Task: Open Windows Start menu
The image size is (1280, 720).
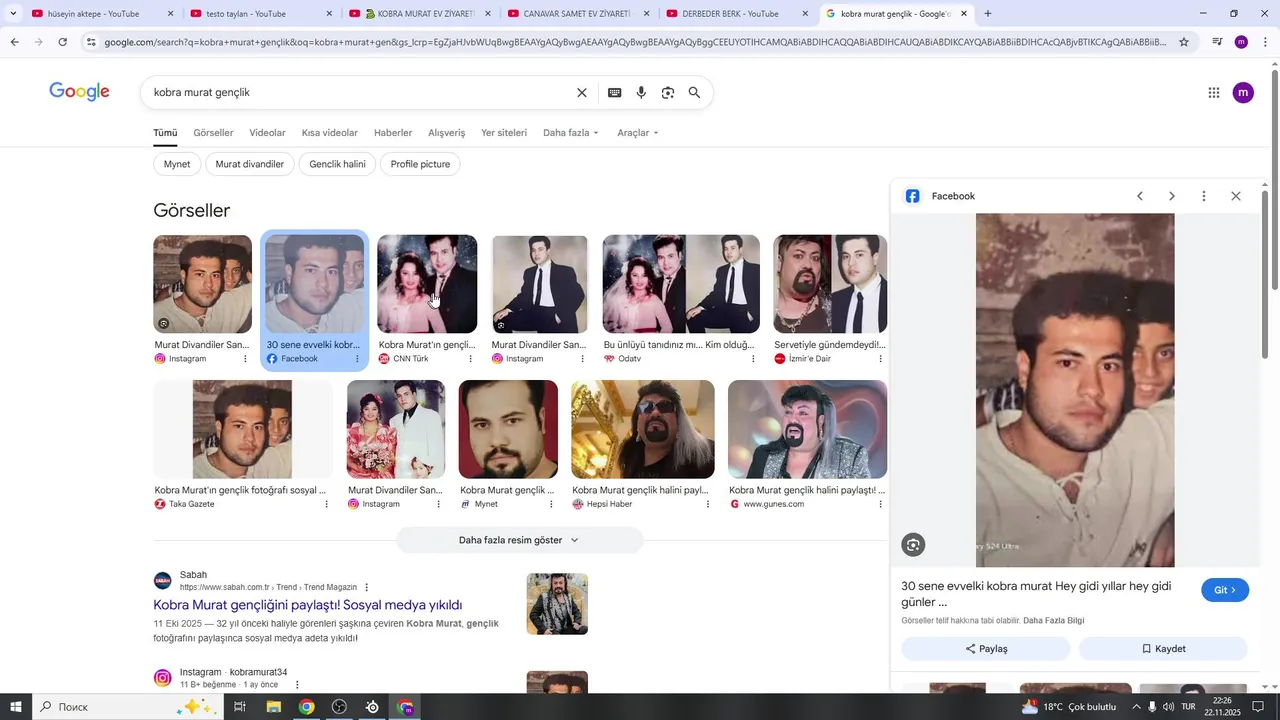Action: 15,707
